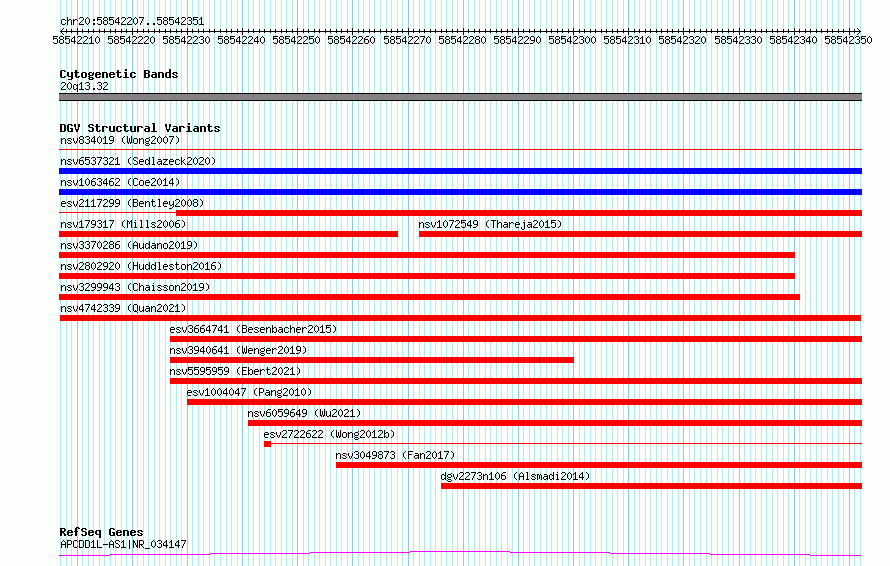Image resolution: width=890 pixels, height=566 pixels.
Task: Open nsv3299943 (Chaisson2019) variant label
Action: (135, 287)
